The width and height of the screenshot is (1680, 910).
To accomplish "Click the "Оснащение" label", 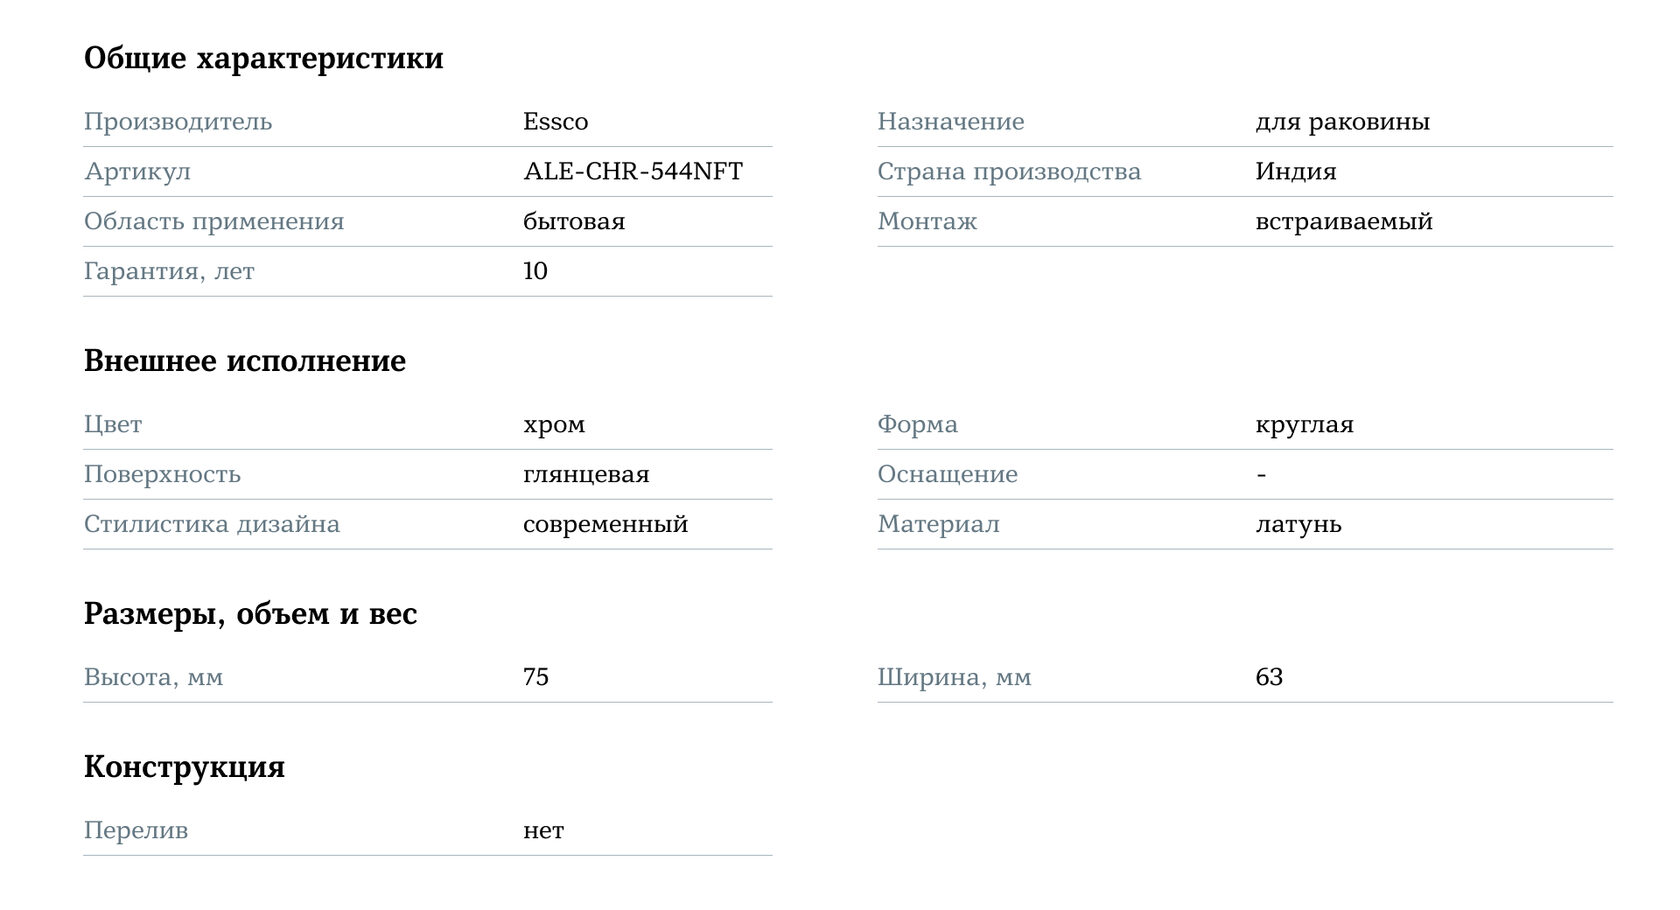I will tap(947, 475).
